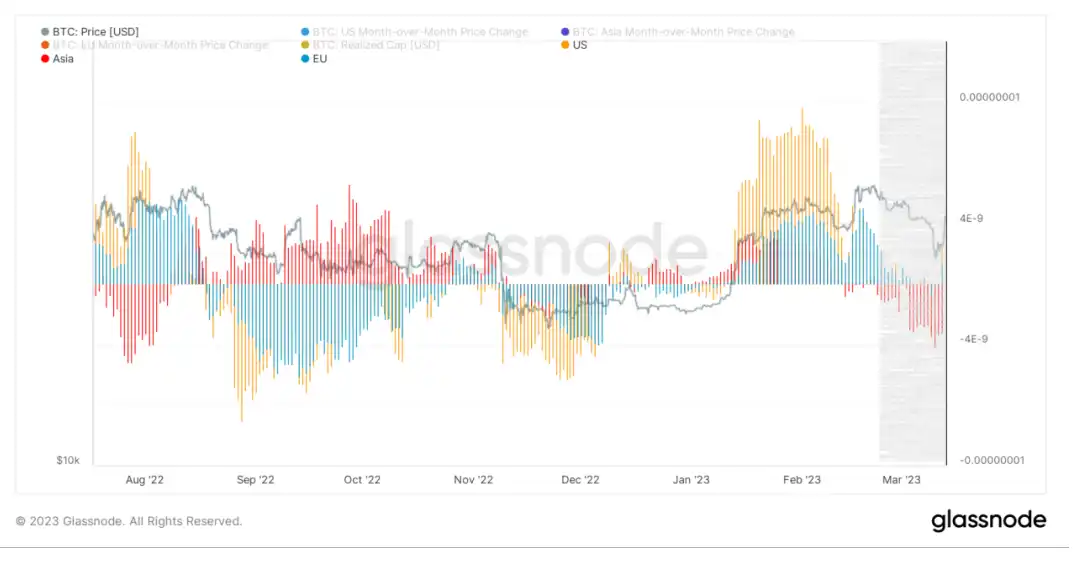
Task: Click the blue dot for US Month-over-Month
Action: click(x=305, y=32)
